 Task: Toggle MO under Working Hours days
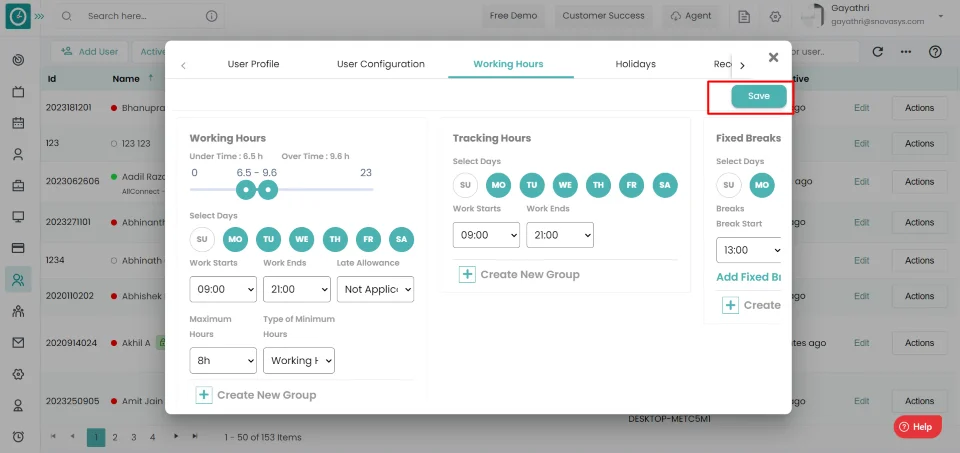point(235,239)
